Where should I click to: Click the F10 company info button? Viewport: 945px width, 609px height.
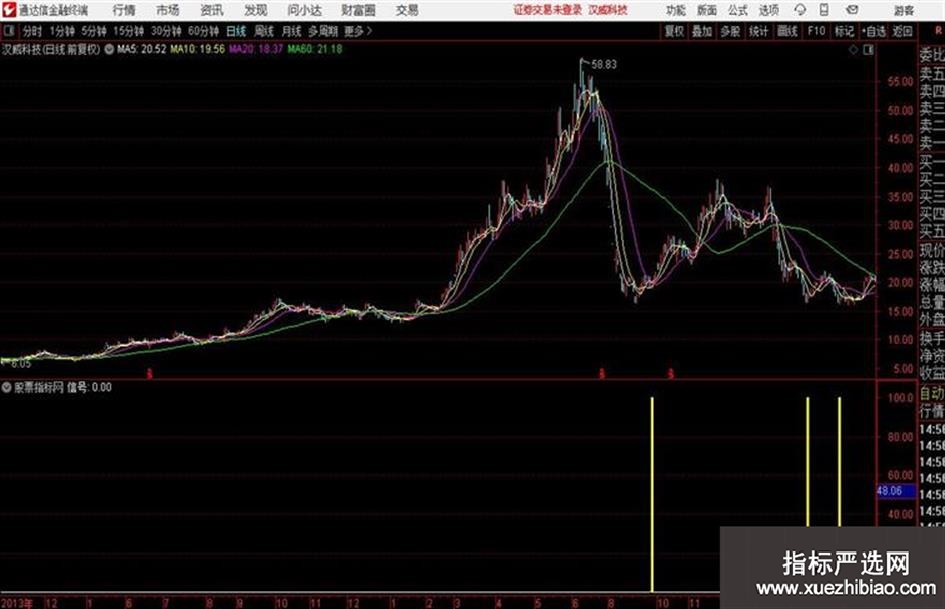pos(817,31)
